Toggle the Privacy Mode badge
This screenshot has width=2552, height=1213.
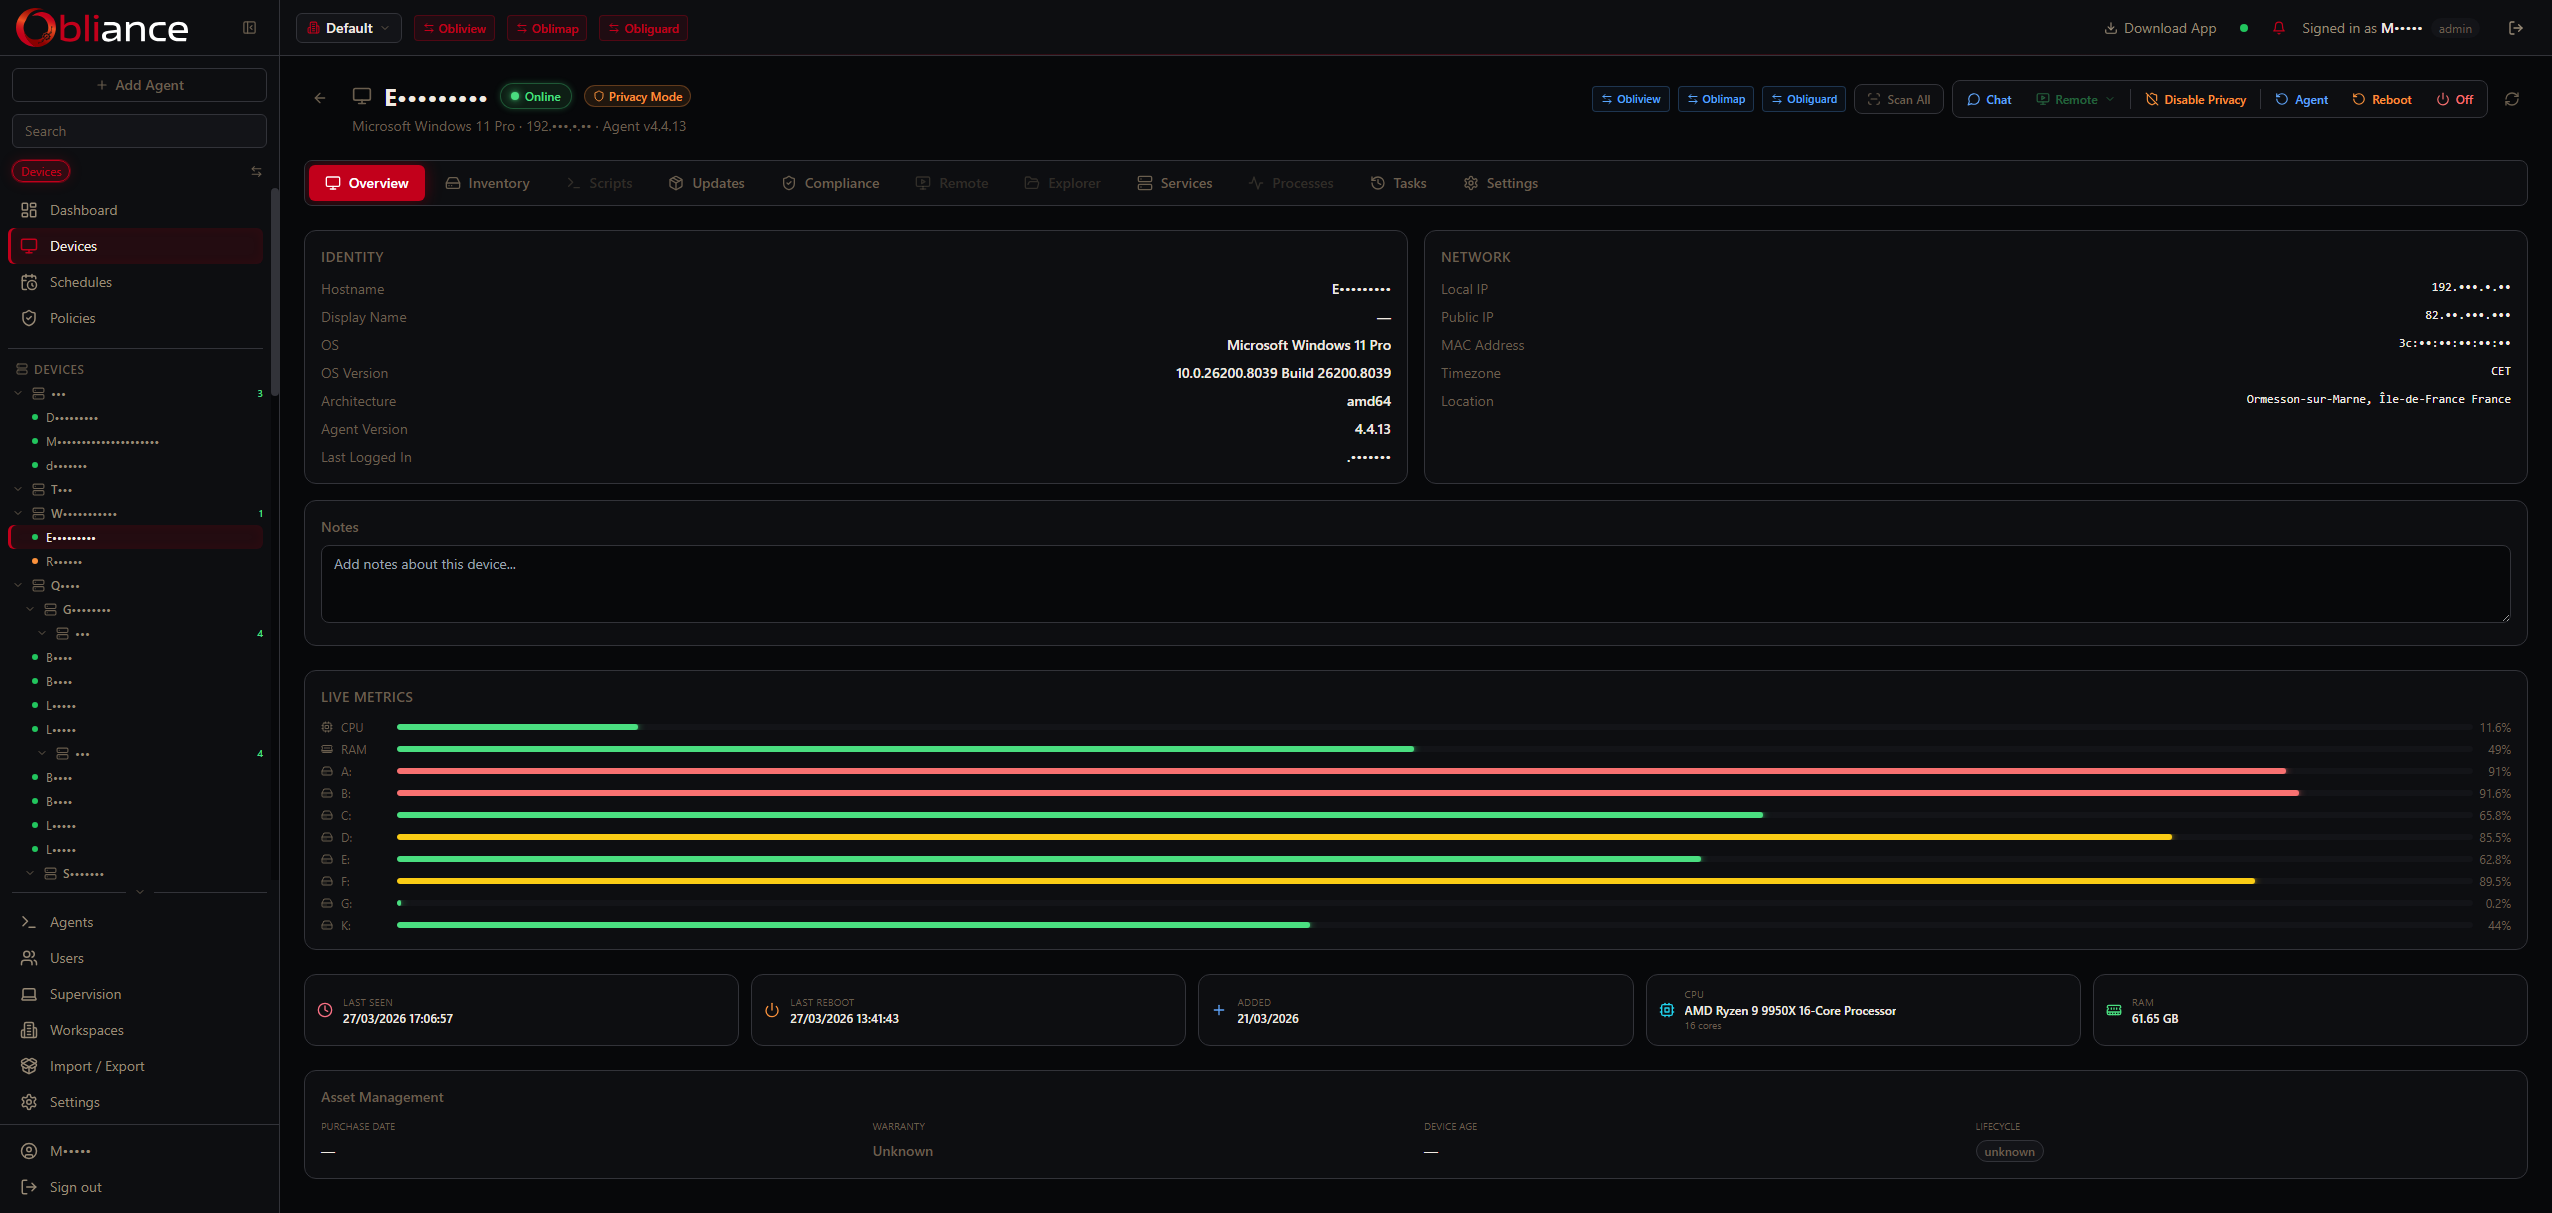[x=637, y=97]
